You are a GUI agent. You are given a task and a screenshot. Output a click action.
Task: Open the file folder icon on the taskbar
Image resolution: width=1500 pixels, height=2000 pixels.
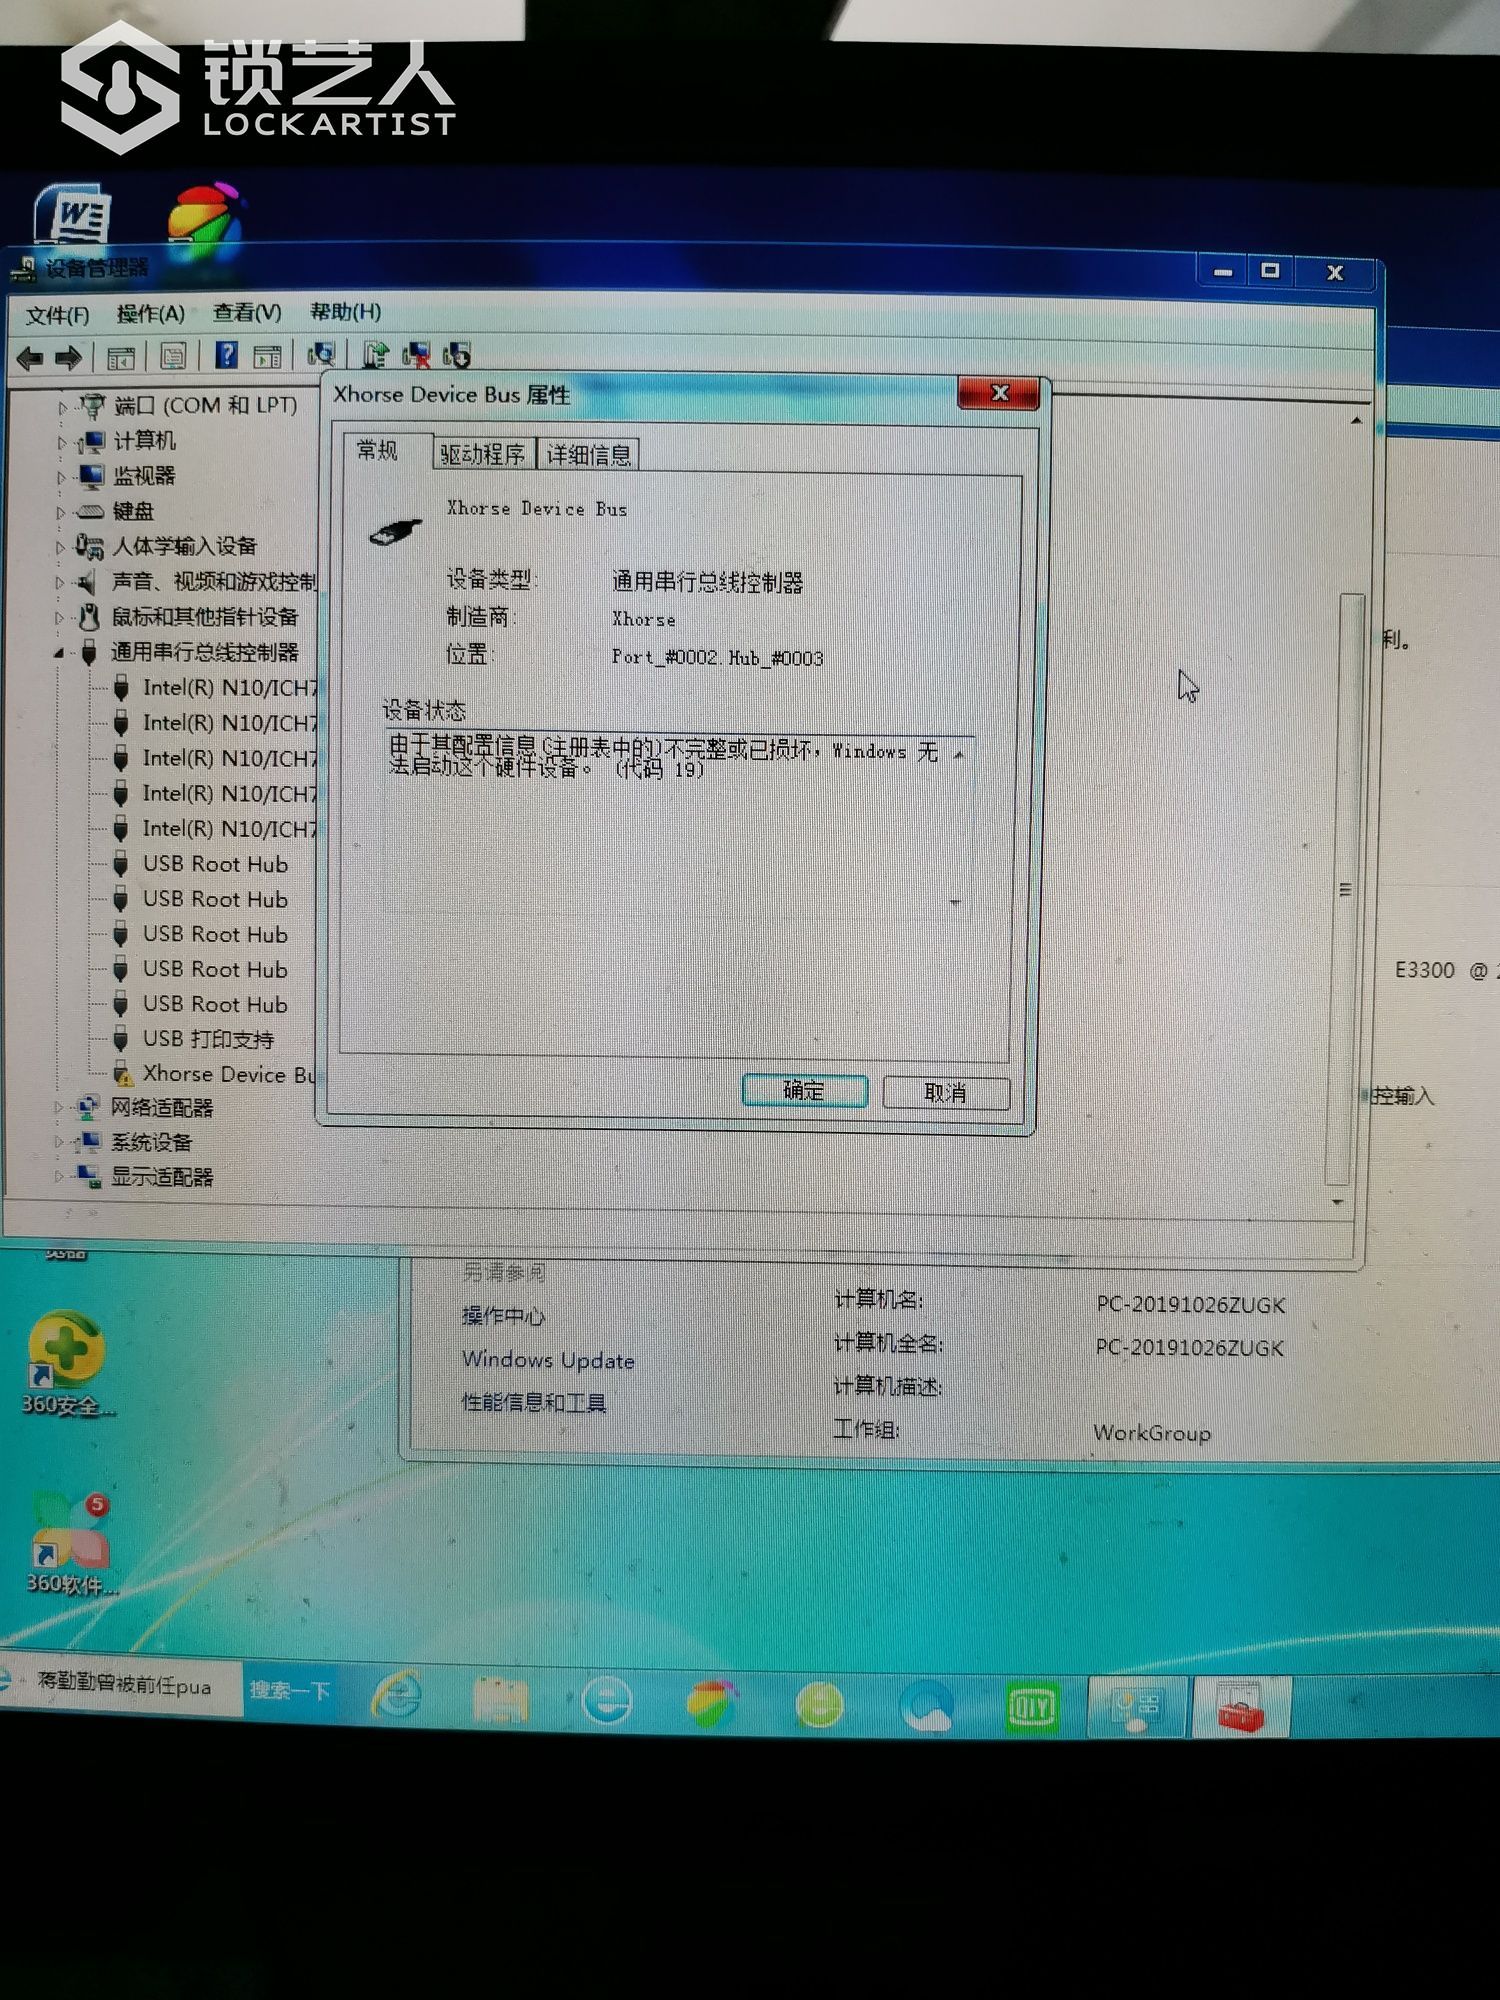(500, 1700)
